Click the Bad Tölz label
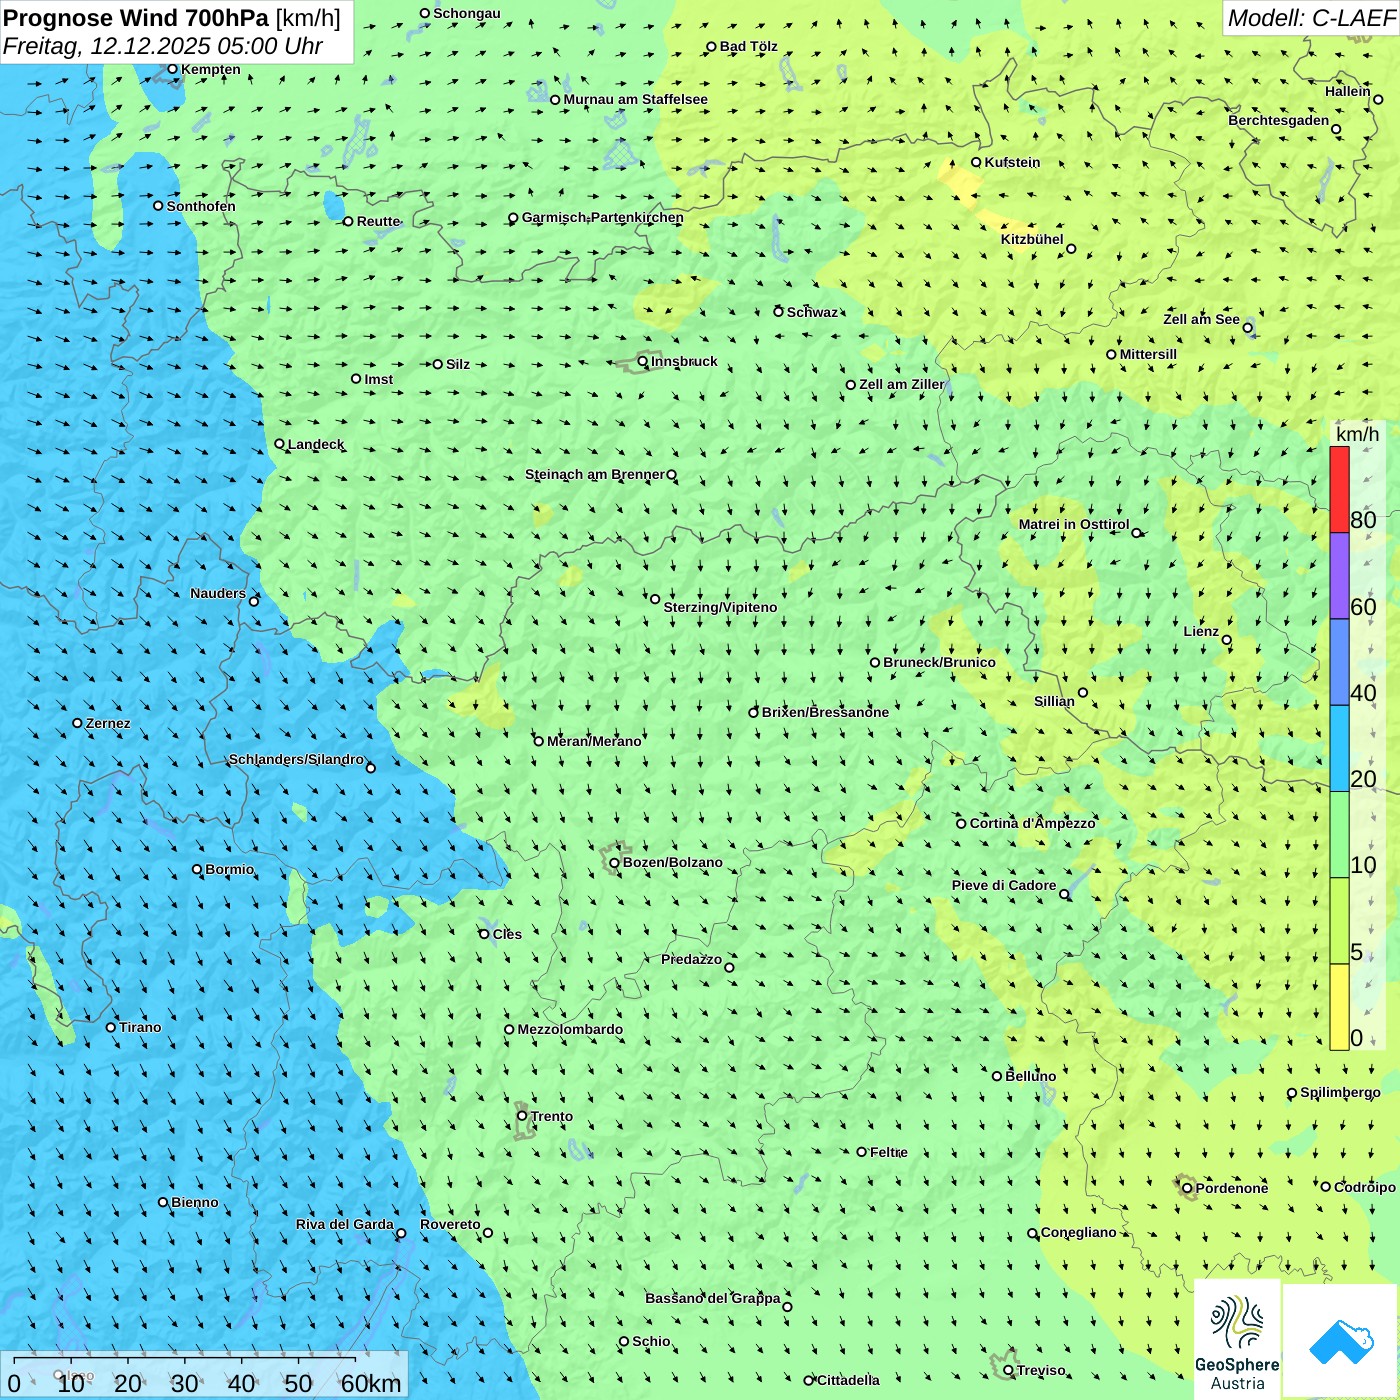 [749, 46]
